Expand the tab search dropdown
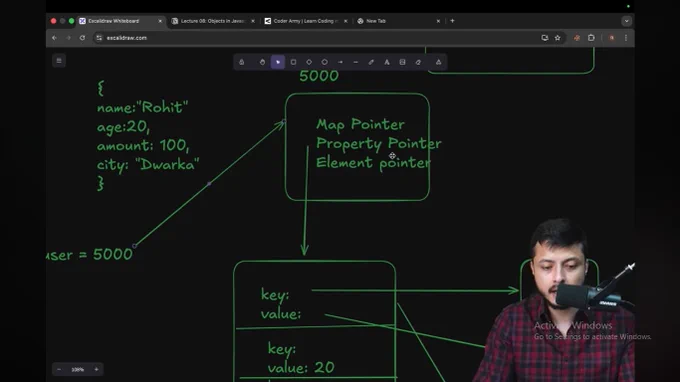The width and height of the screenshot is (680, 382). click(626, 21)
